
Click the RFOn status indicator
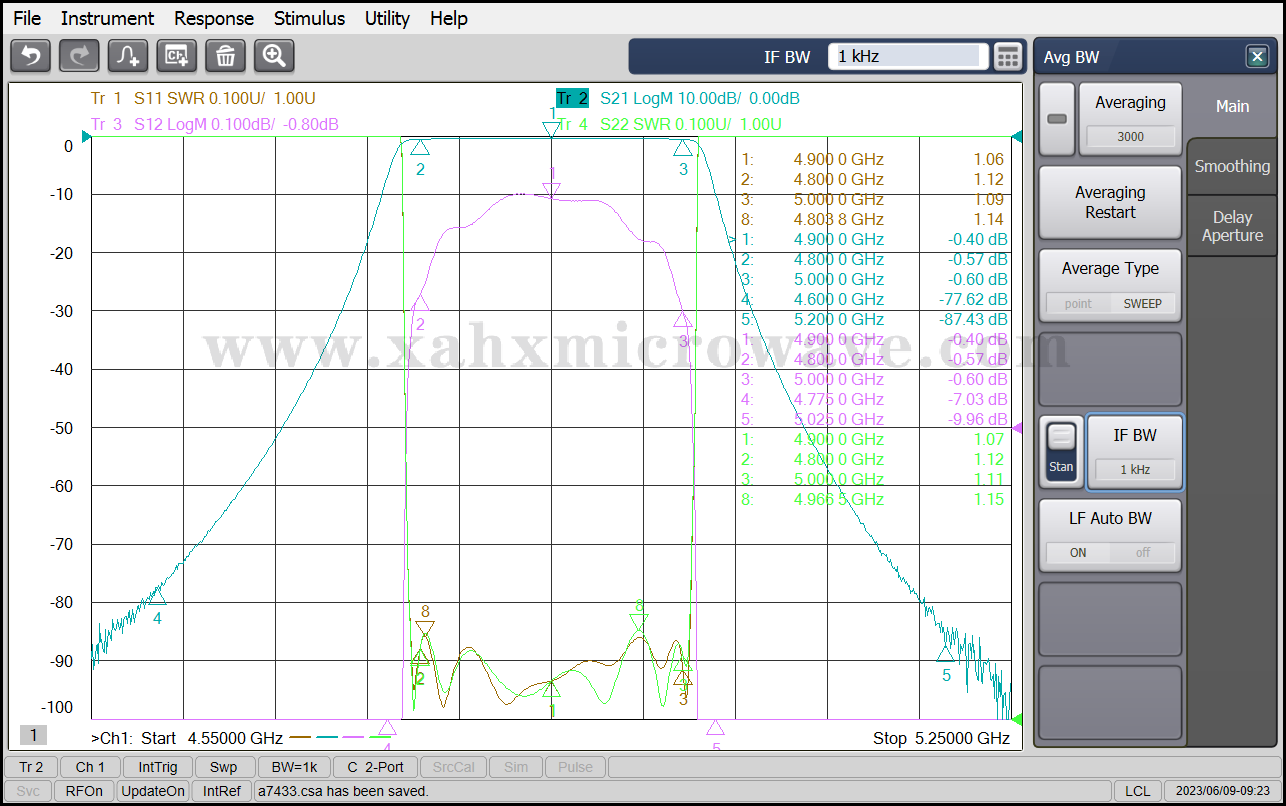pos(84,791)
